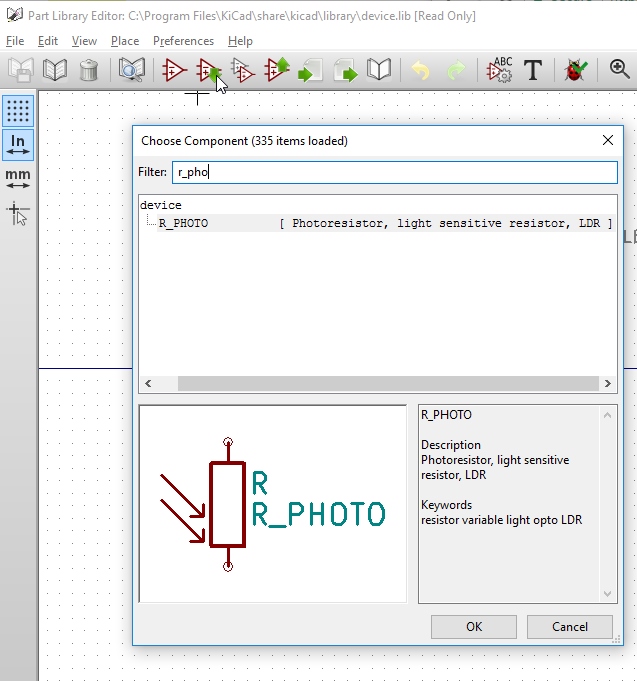Image resolution: width=637 pixels, height=681 pixels.
Task: Click the zoom in magnifier icon
Action: 619,70
